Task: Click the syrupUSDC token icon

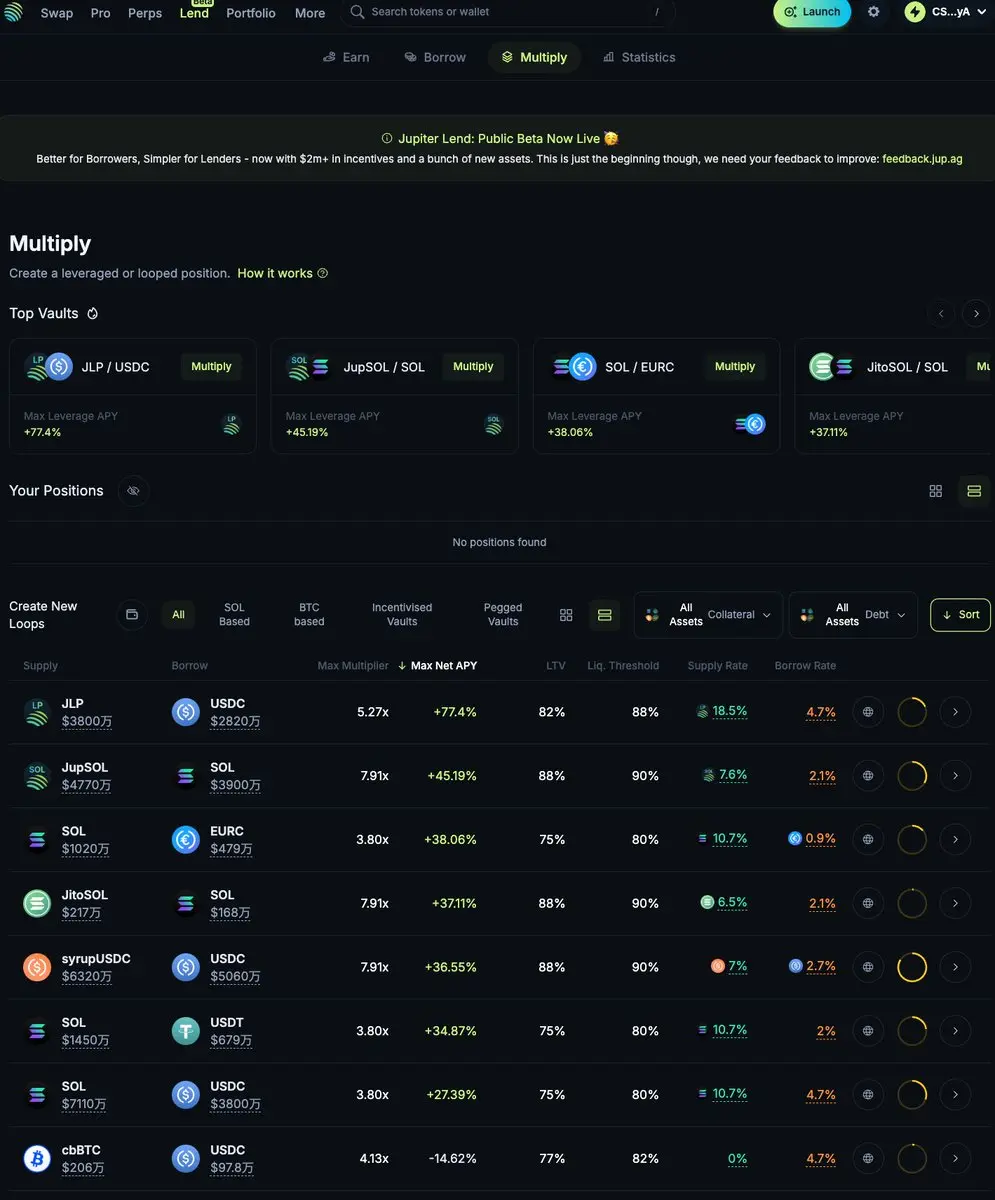Action: pyautogui.click(x=37, y=967)
